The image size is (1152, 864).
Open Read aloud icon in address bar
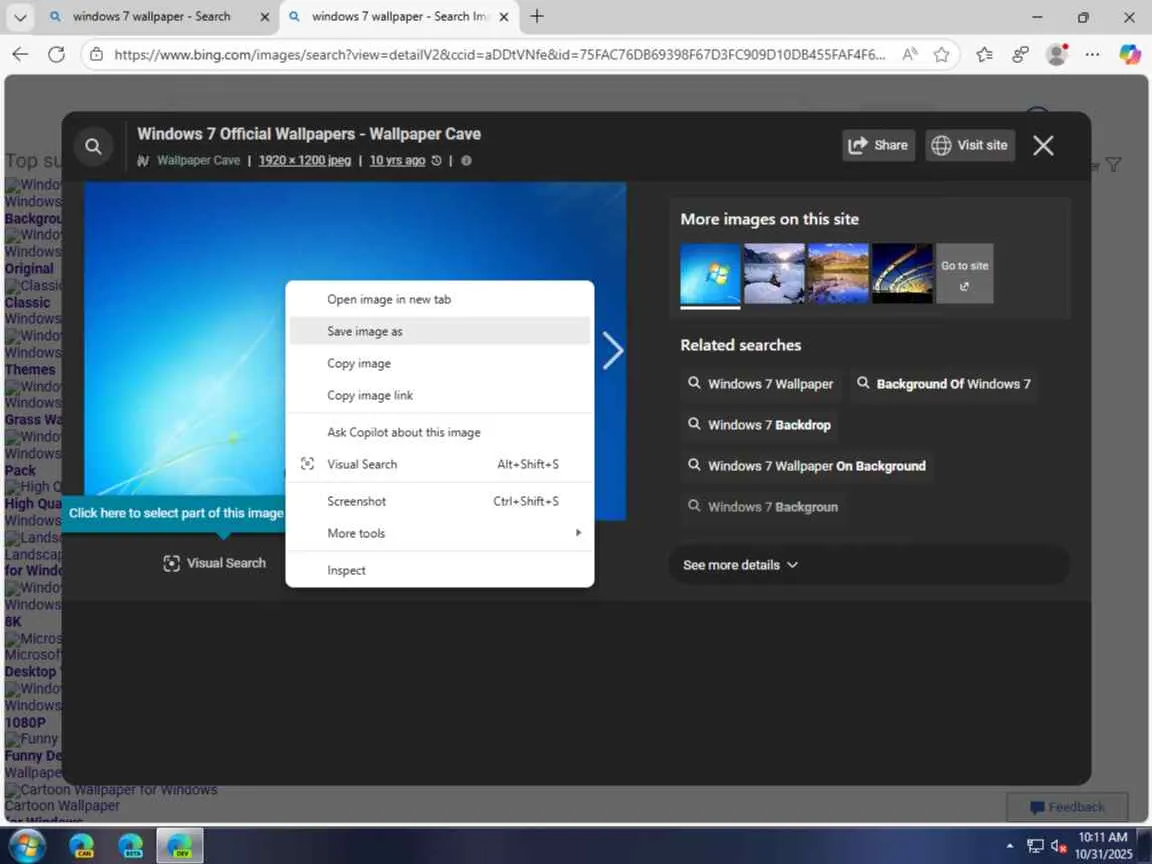pyautogui.click(x=910, y=54)
